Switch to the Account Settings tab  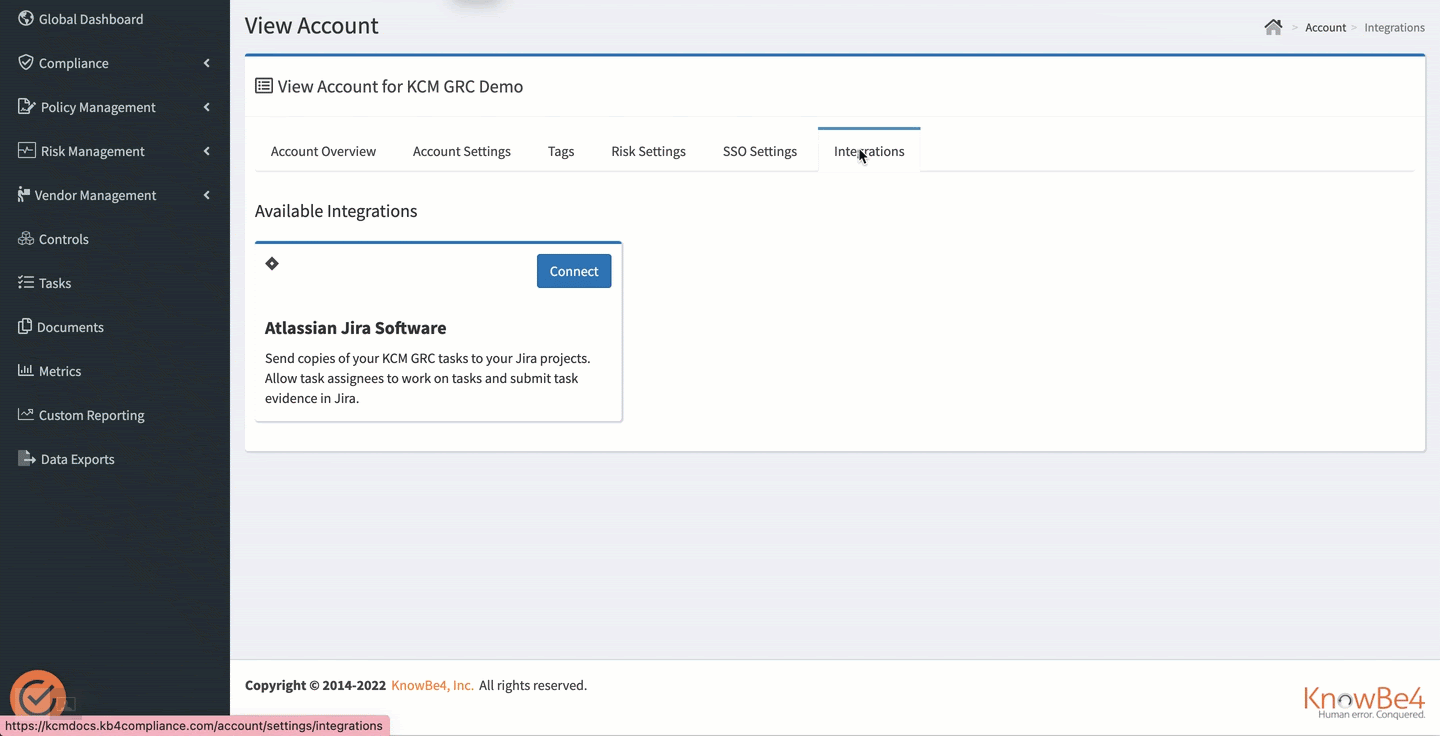click(x=461, y=151)
